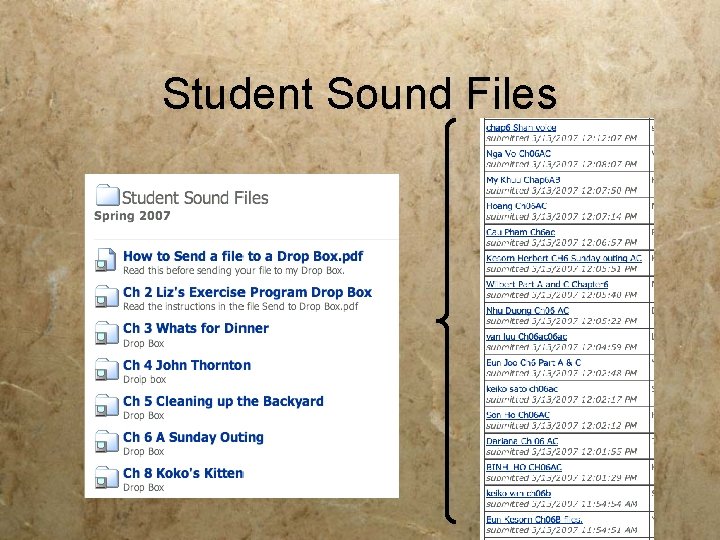Open the Herbert CH6 Sunday outing AC submission
720x540 pixels.
[x=564, y=258]
